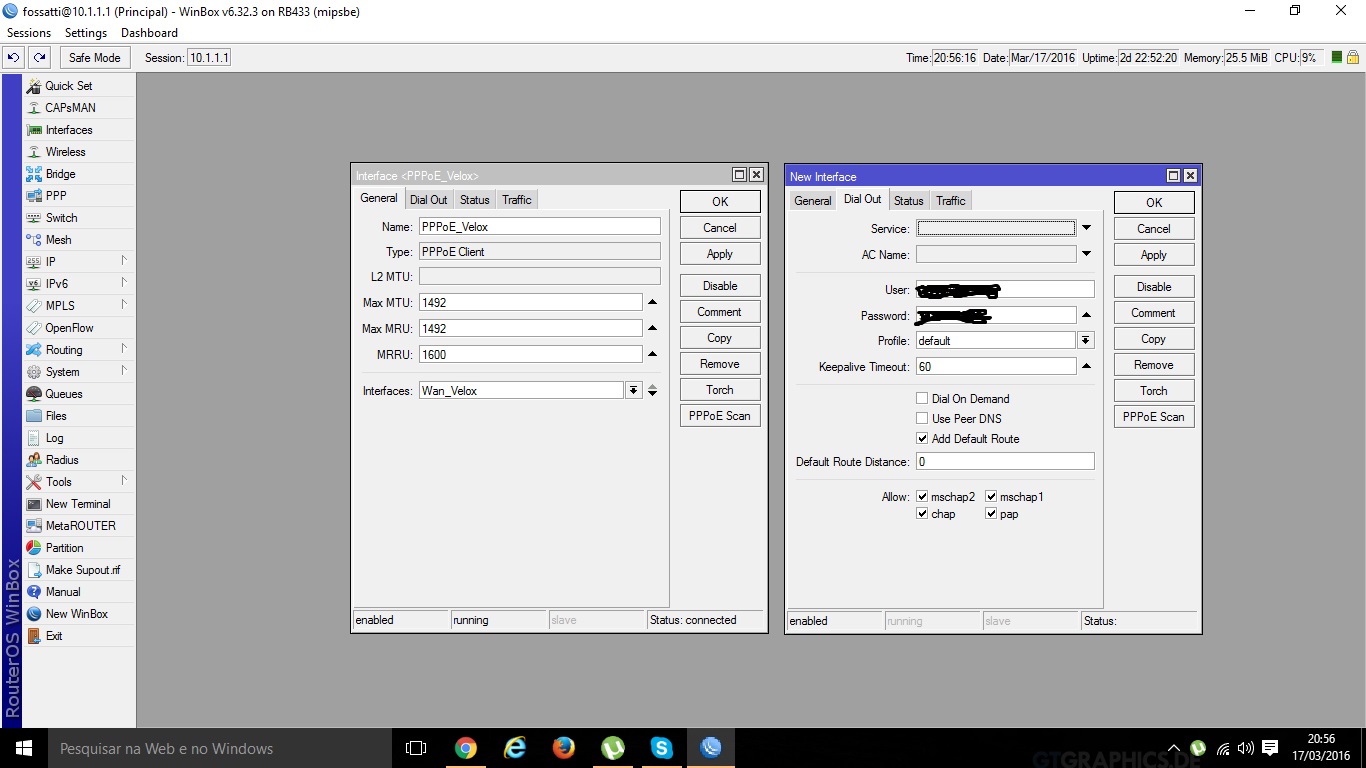The height and width of the screenshot is (768, 1366).
Task: Open Firefox from the Windows taskbar
Action: click(563, 748)
